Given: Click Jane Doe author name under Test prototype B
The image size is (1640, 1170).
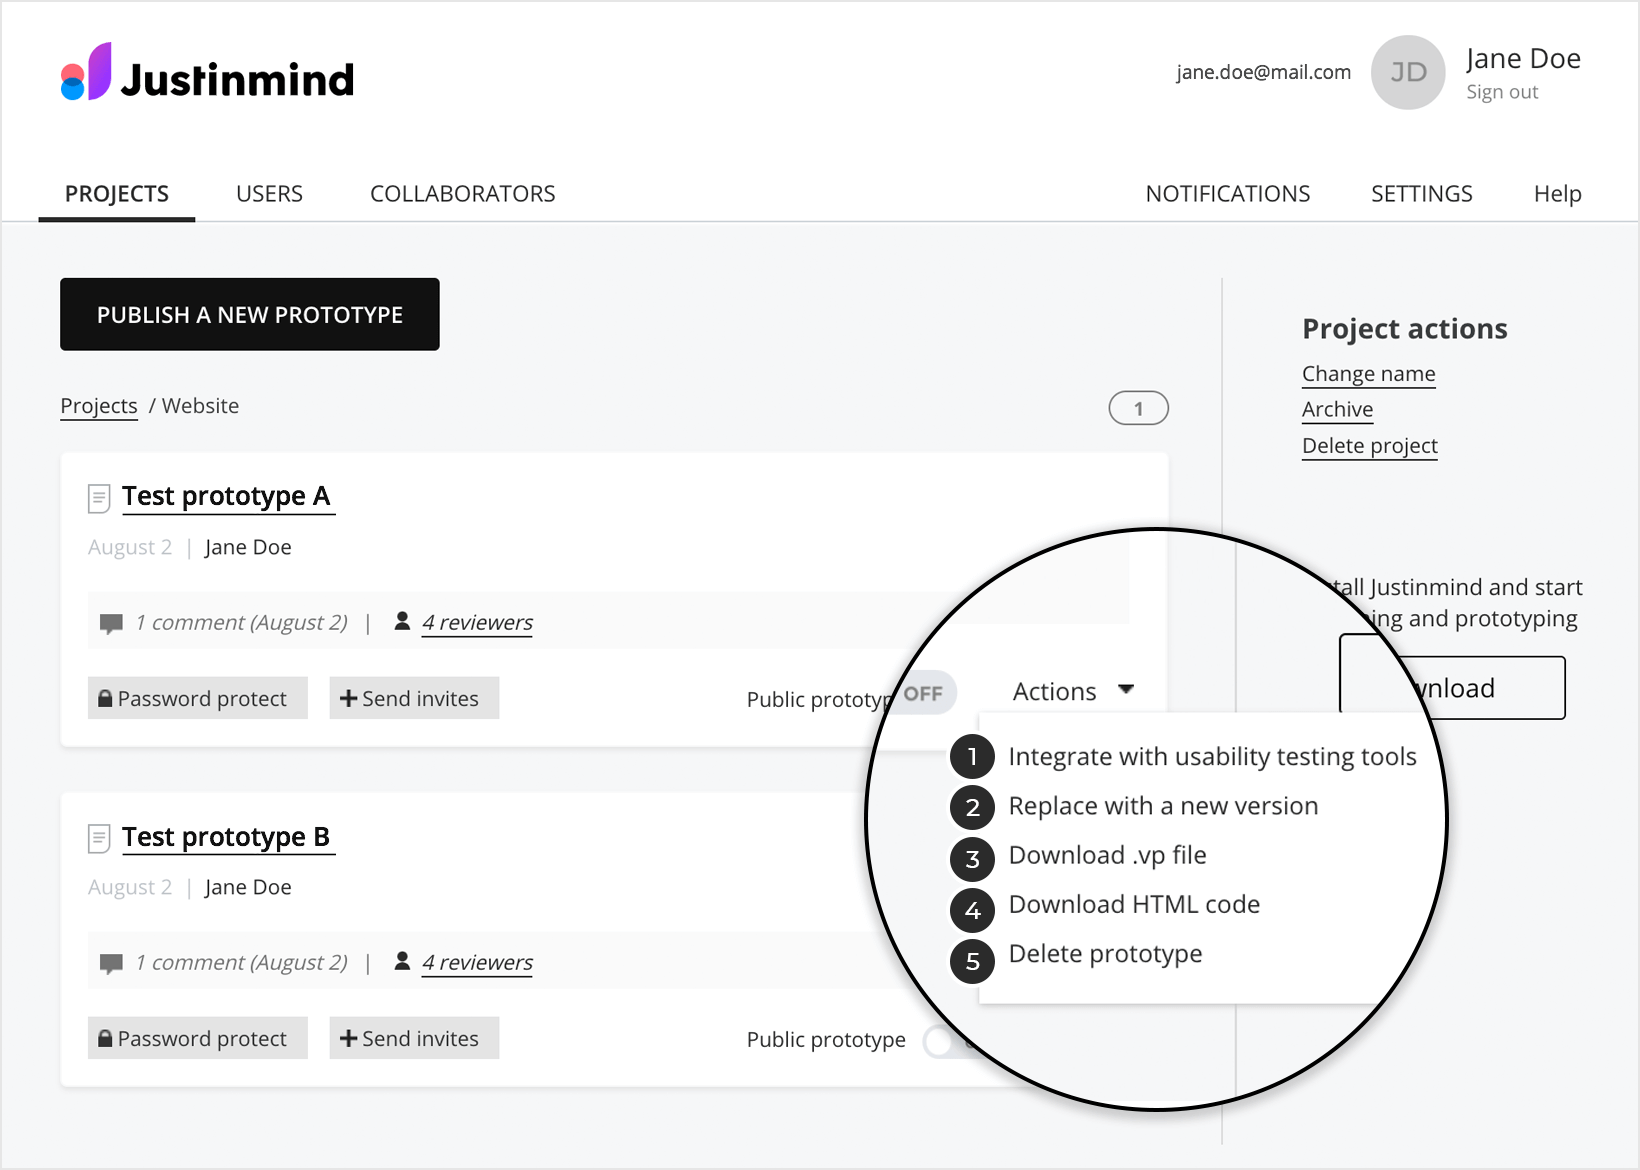Looking at the screenshot, I should (248, 887).
